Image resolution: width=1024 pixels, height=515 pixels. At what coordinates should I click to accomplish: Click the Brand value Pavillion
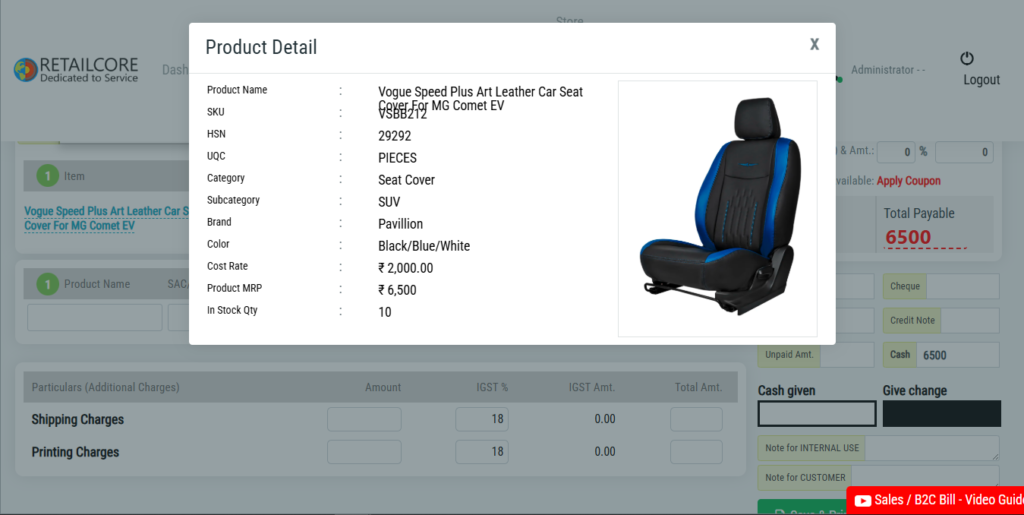point(400,224)
